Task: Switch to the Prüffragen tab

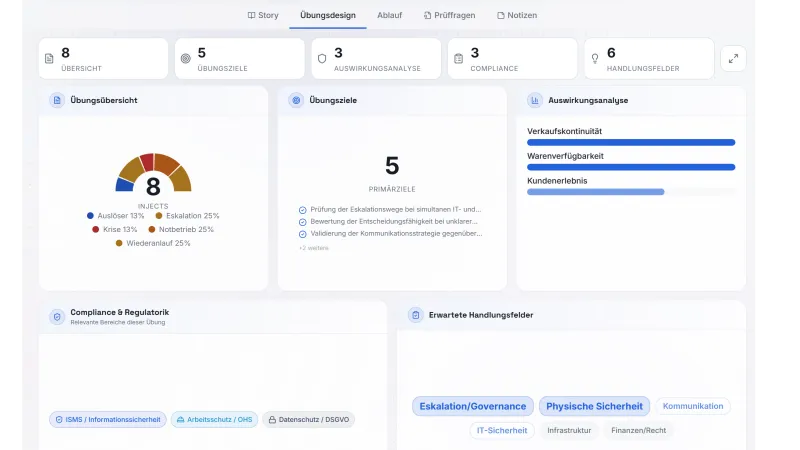Action: click(x=449, y=15)
